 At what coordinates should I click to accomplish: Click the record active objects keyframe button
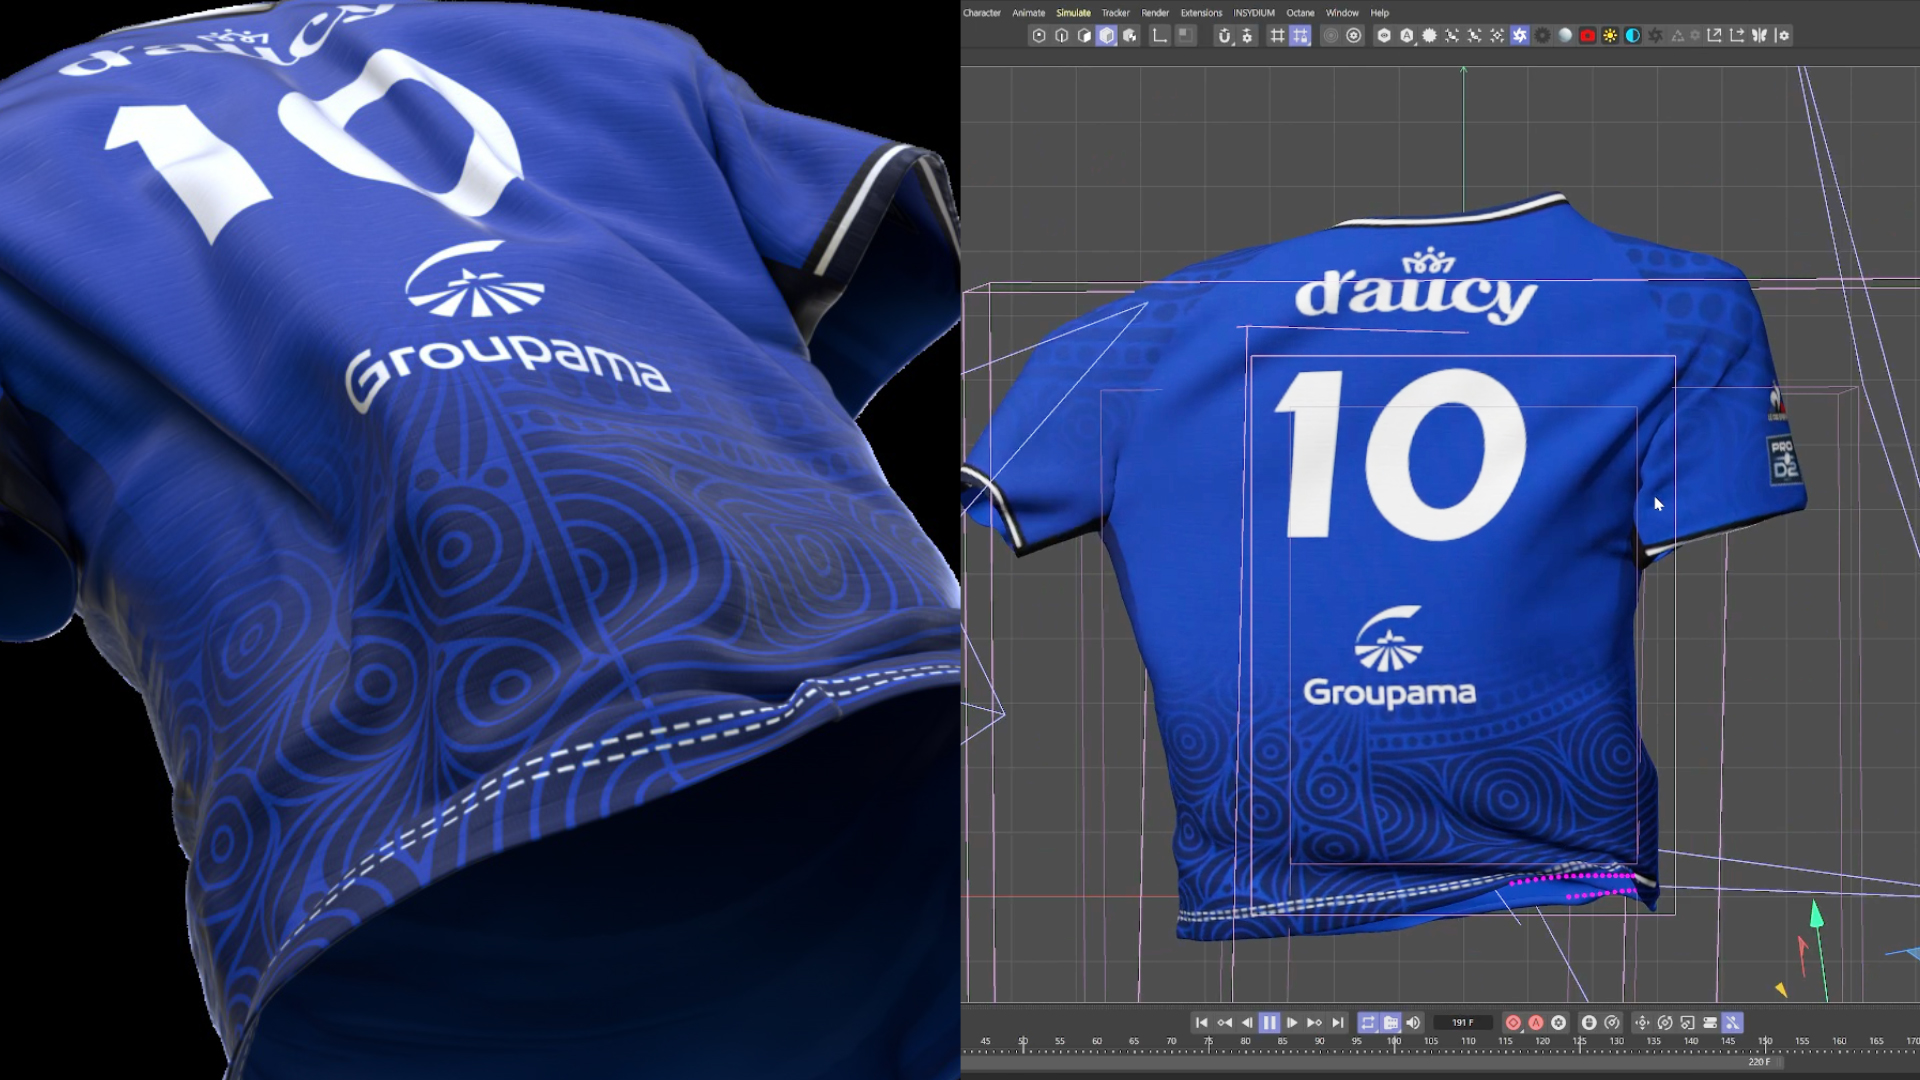point(1513,1022)
